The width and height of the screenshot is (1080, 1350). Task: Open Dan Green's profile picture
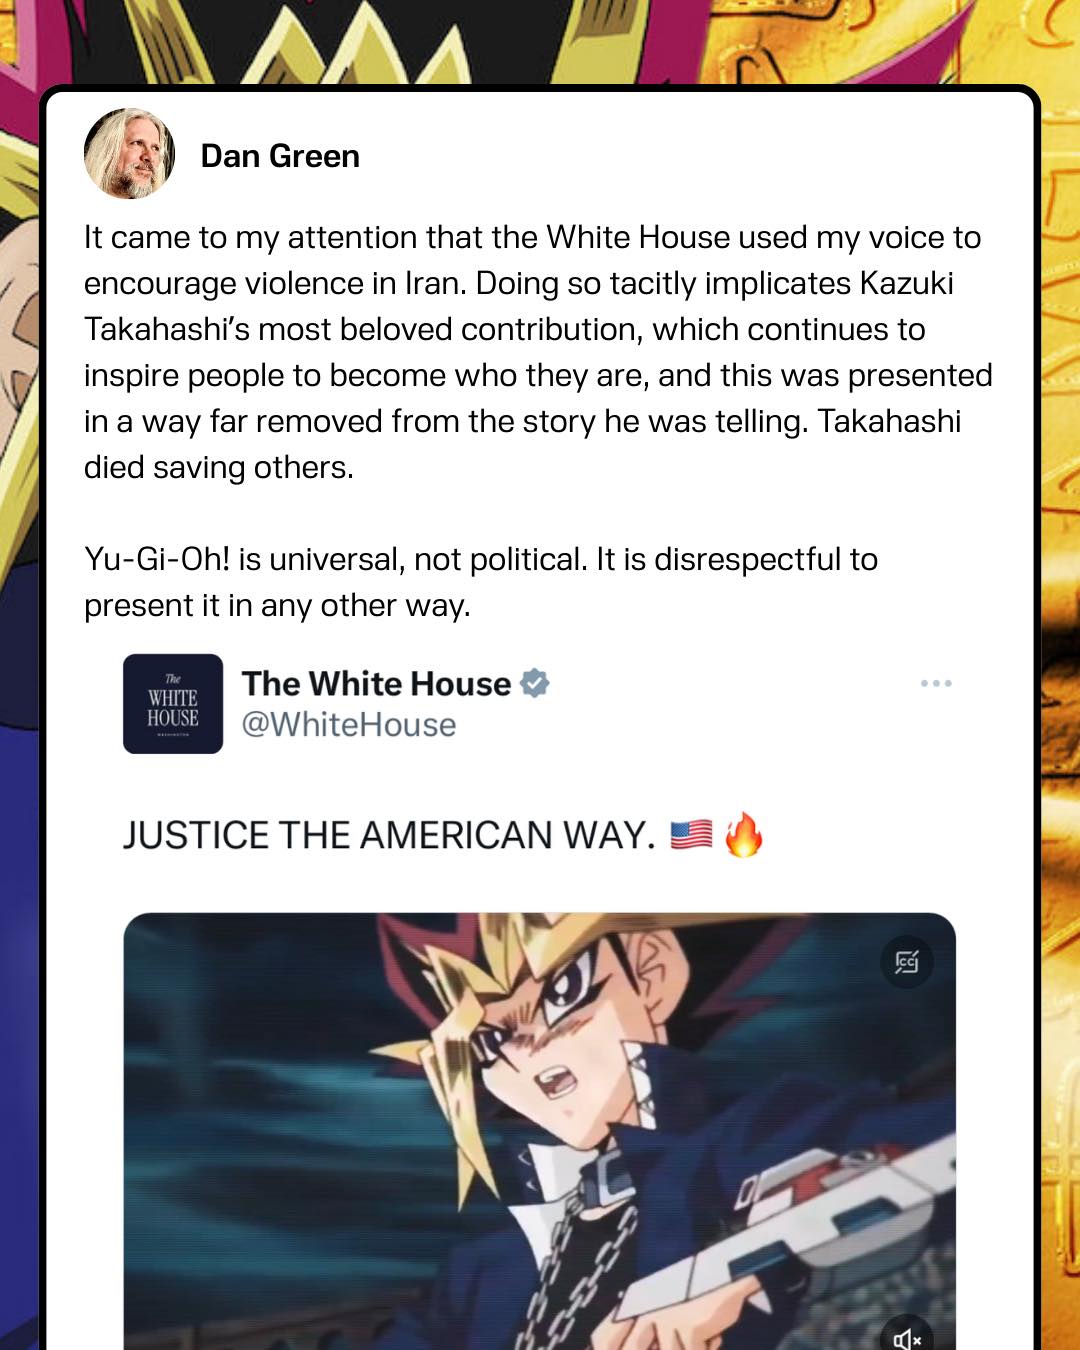coord(129,154)
